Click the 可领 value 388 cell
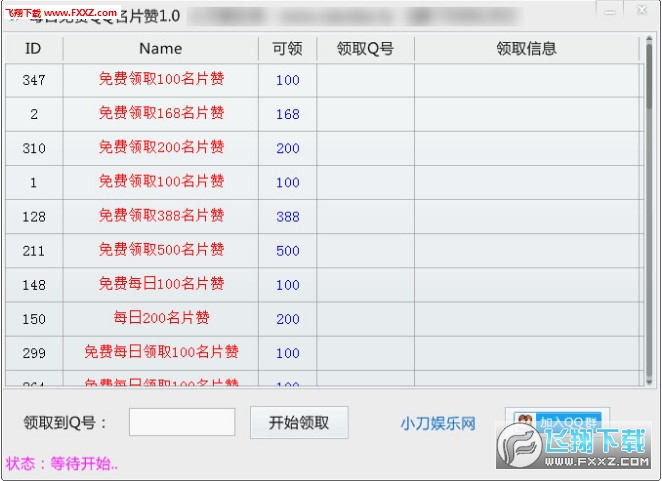 click(288, 216)
